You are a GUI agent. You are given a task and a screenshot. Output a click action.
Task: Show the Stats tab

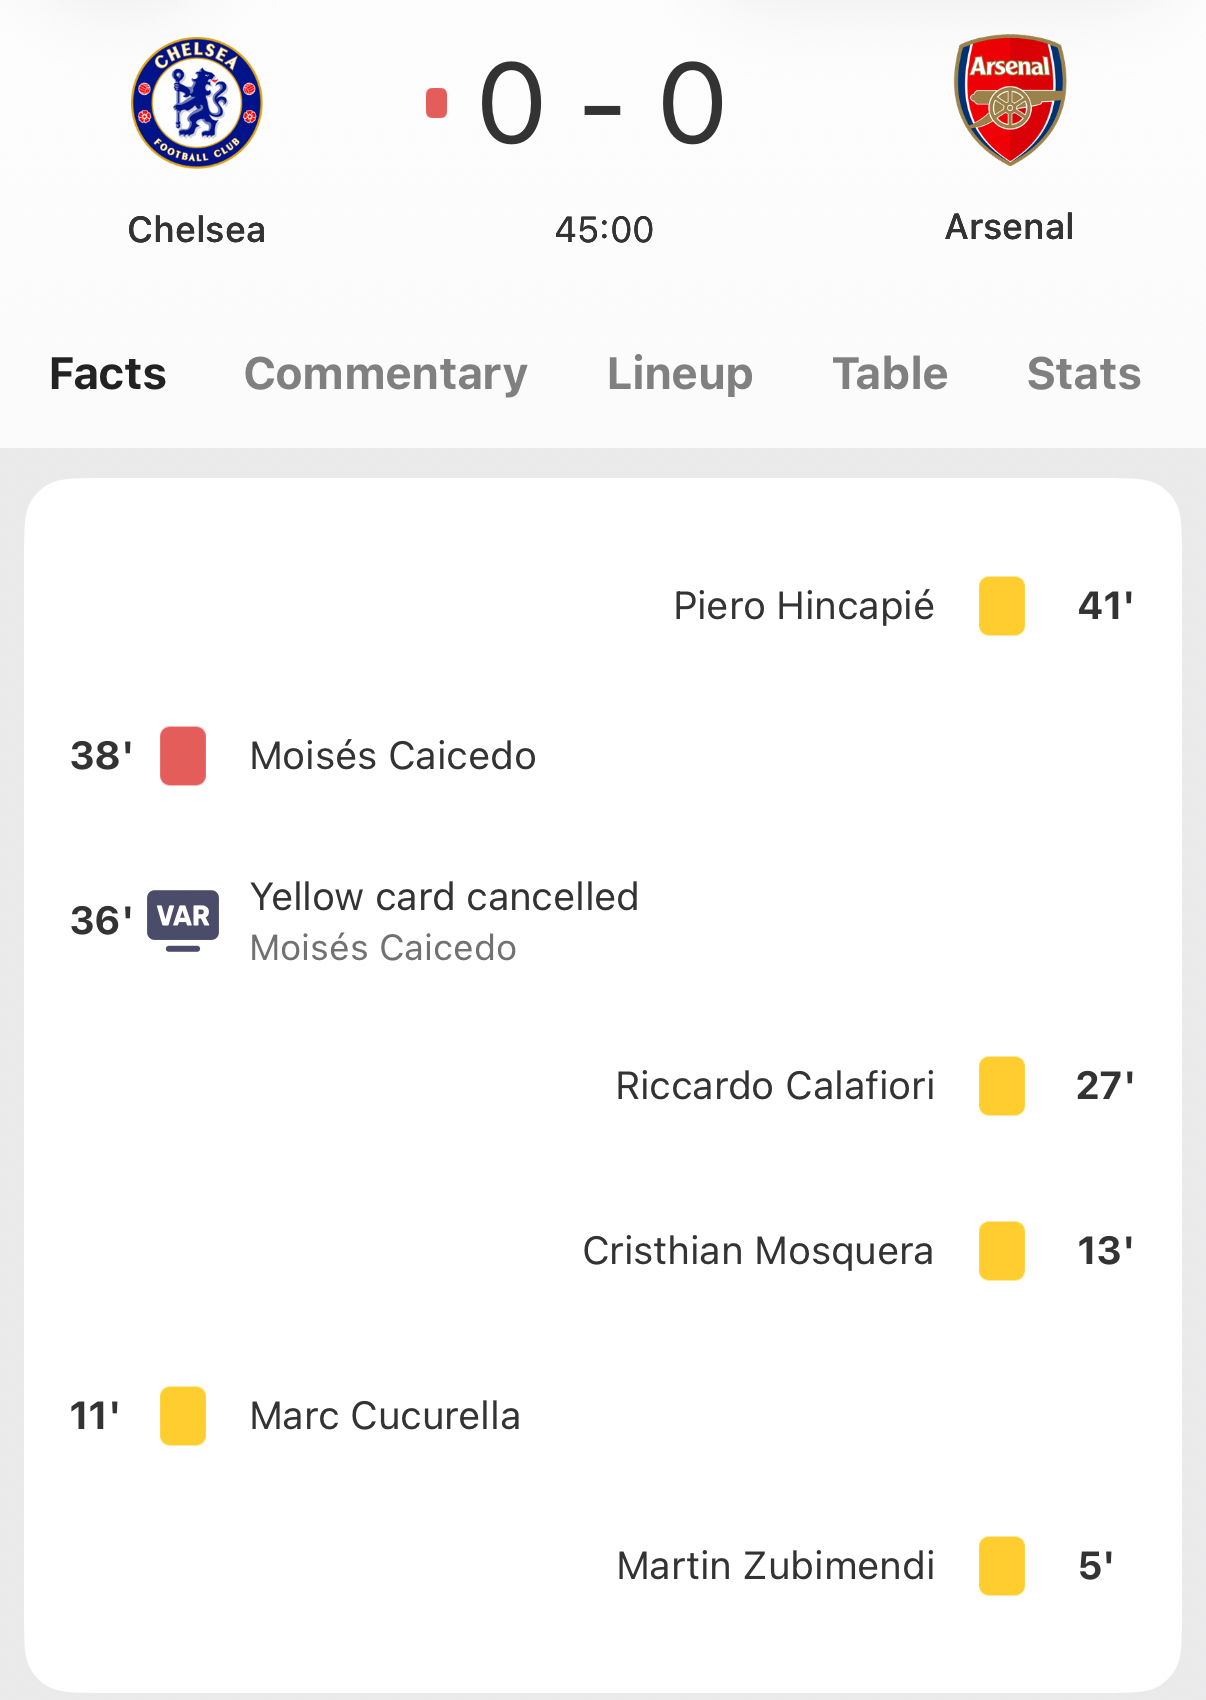tap(1084, 374)
